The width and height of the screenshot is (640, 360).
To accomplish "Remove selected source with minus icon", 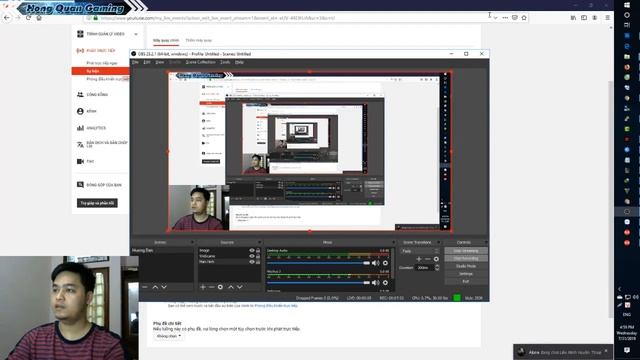I will click(x=211, y=287).
